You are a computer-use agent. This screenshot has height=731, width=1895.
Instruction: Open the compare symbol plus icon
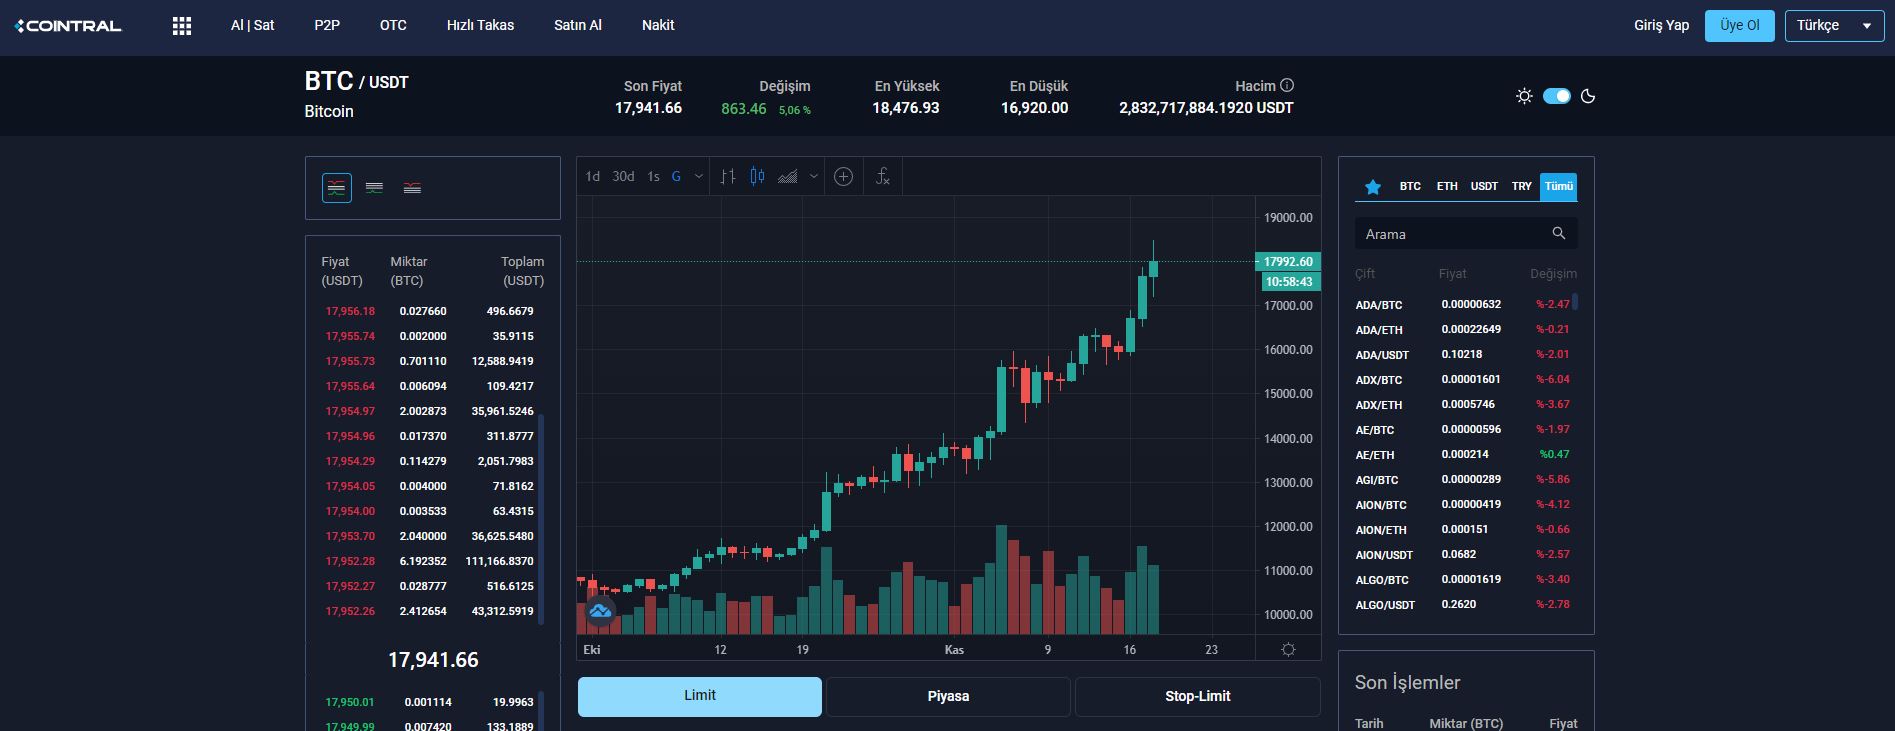[843, 177]
